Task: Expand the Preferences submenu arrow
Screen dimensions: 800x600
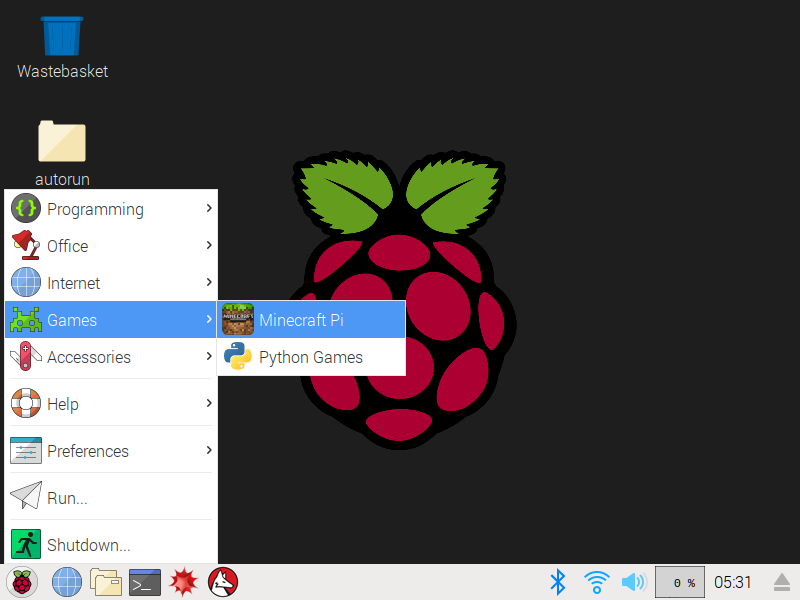Action: coord(209,451)
